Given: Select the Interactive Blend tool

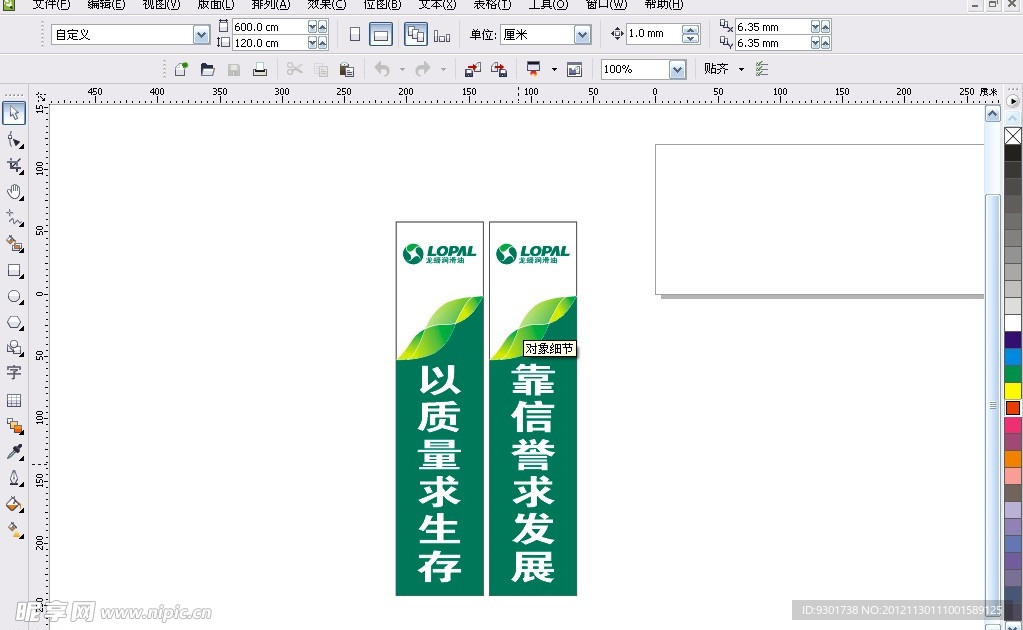Looking at the screenshot, I should click(x=14, y=426).
